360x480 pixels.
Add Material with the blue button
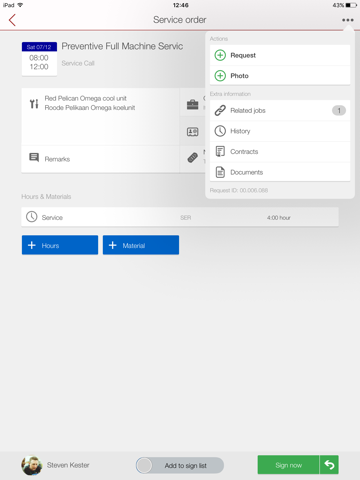141,245
